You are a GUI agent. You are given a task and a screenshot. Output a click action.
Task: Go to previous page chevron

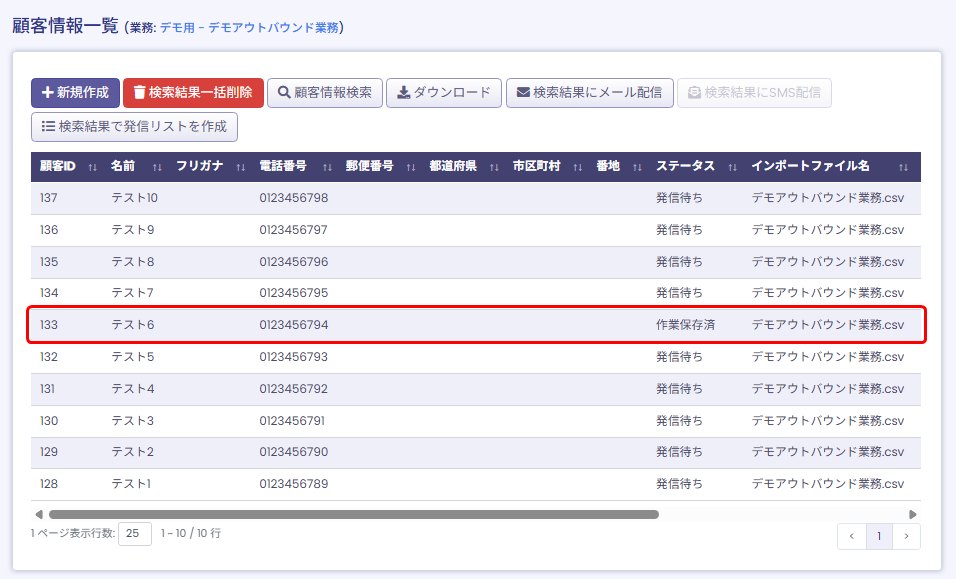(x=852, y=537)
